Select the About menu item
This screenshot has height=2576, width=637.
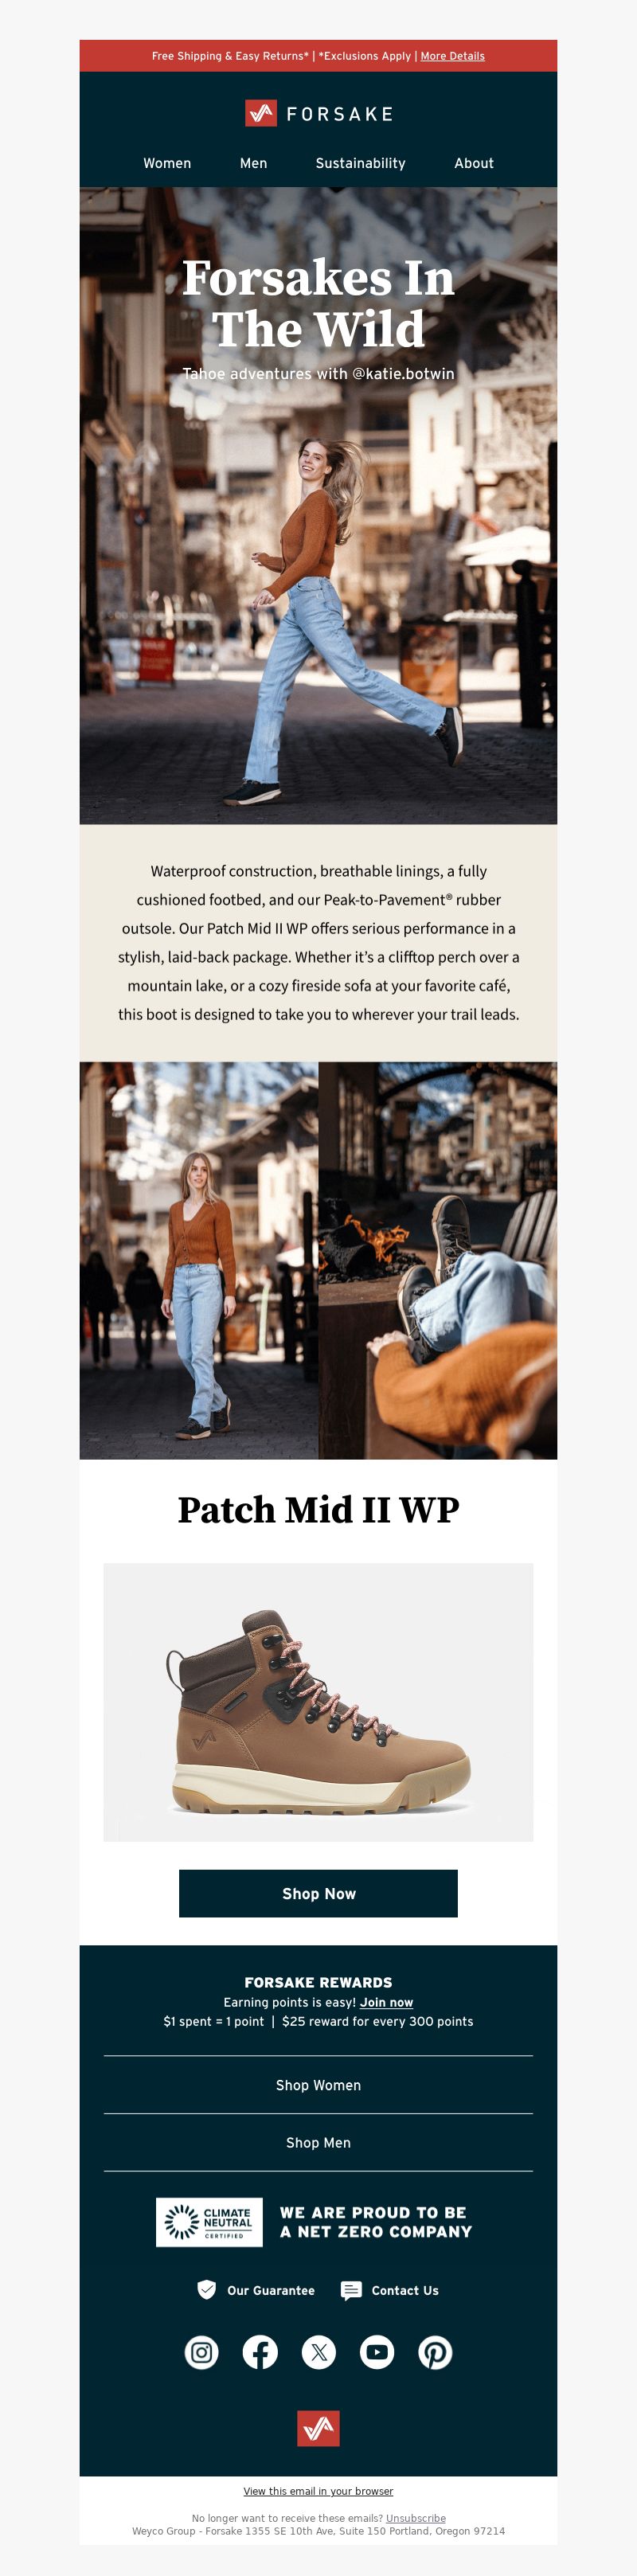(x=474, y=163)
